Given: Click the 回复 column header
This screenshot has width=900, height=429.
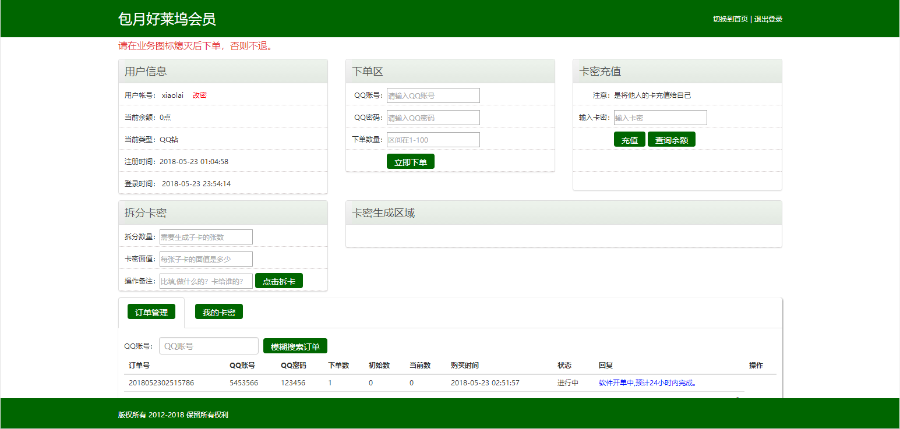Looking at the screenshot, I should [x=605, y=365].
